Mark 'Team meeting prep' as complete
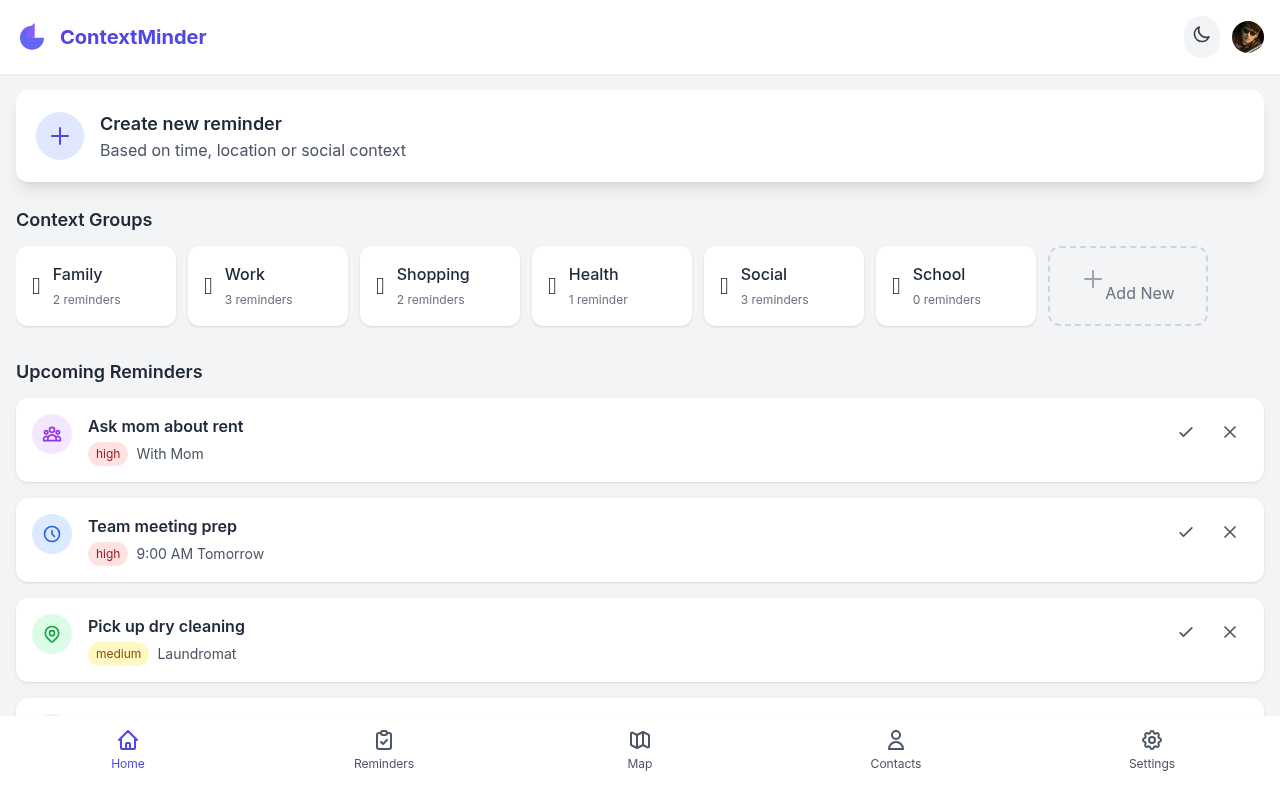 1186,532
